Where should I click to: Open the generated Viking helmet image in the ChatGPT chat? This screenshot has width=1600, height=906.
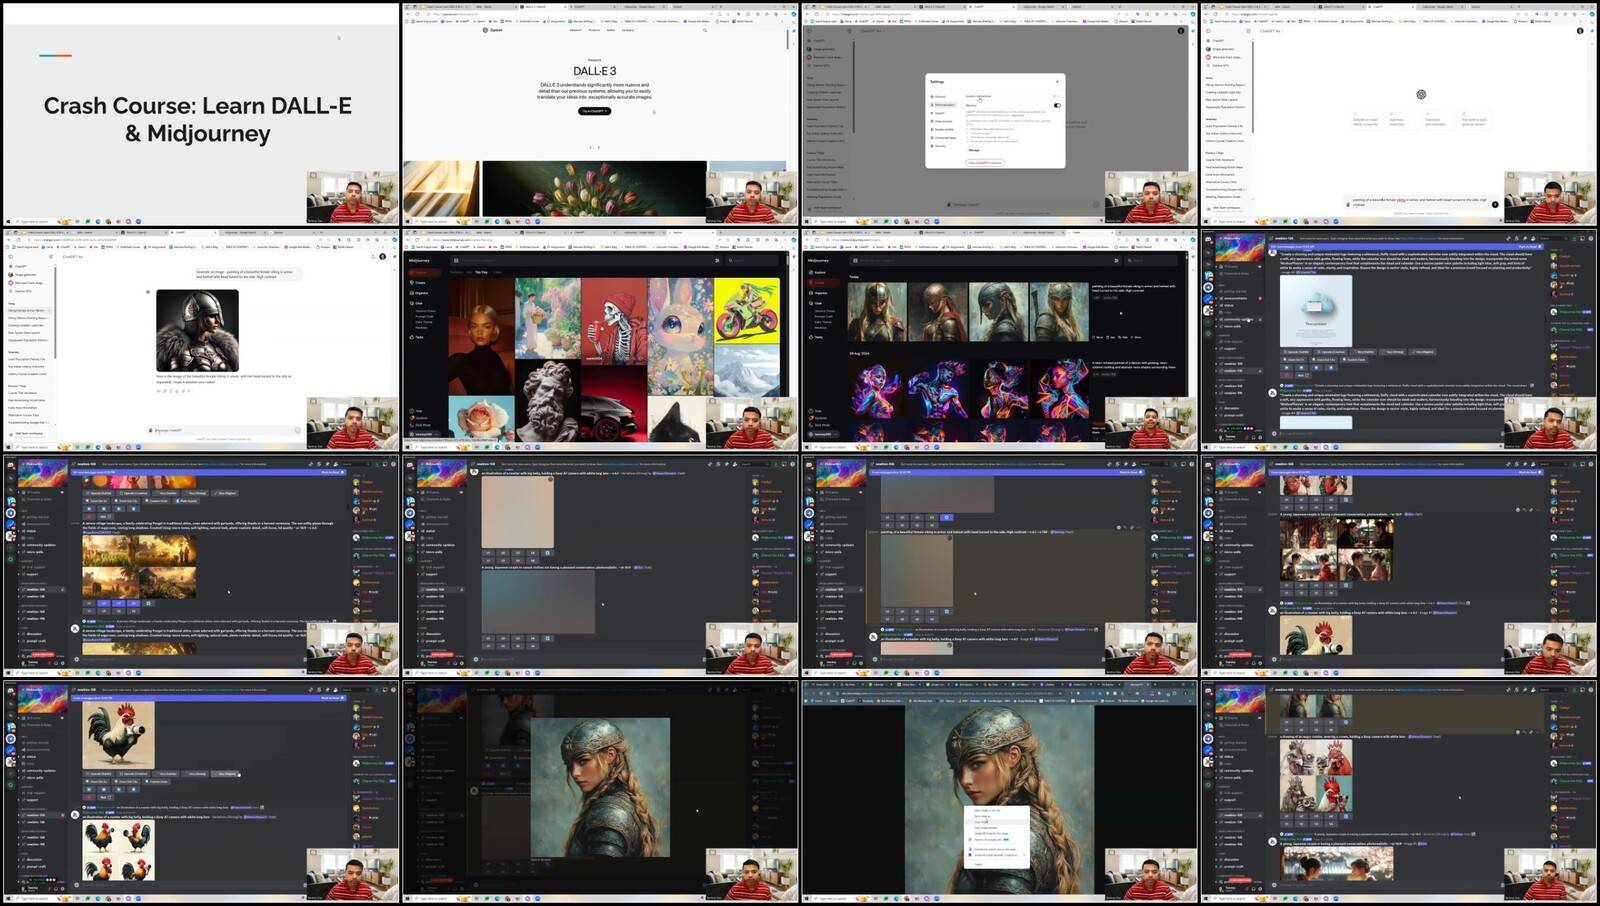[197, 330]
